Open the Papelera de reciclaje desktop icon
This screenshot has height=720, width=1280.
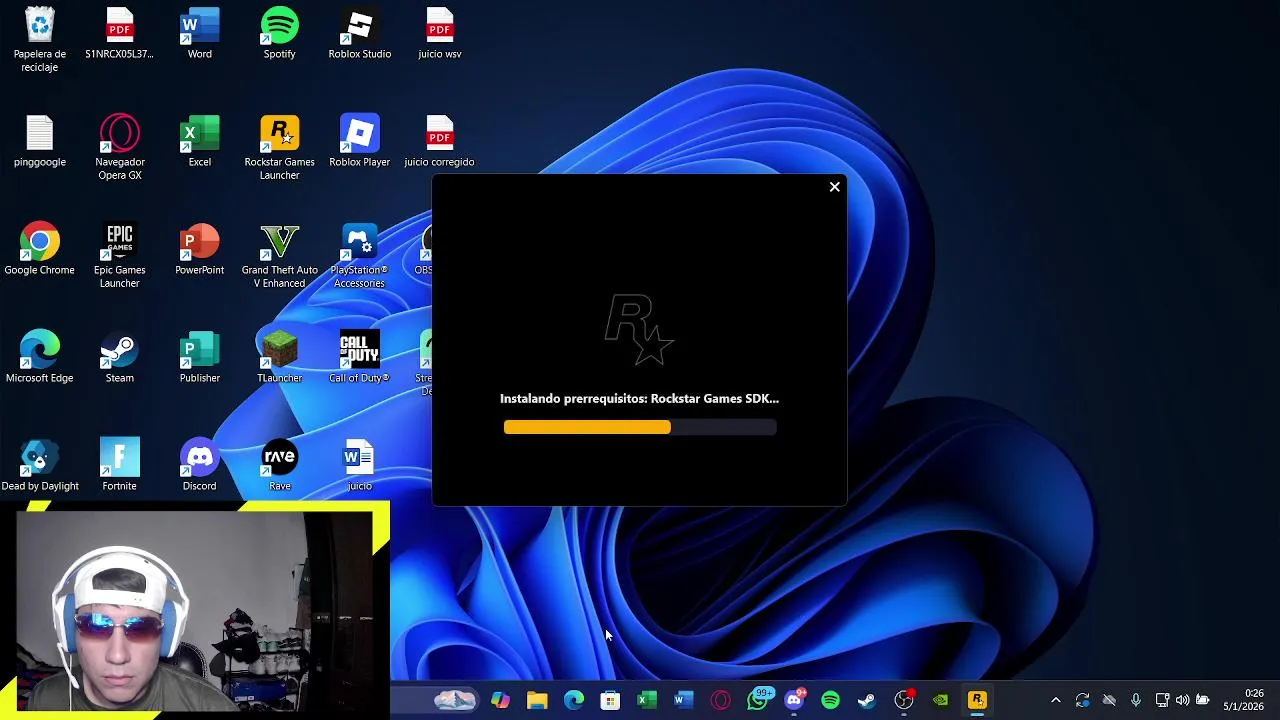[x=40, y=38]
